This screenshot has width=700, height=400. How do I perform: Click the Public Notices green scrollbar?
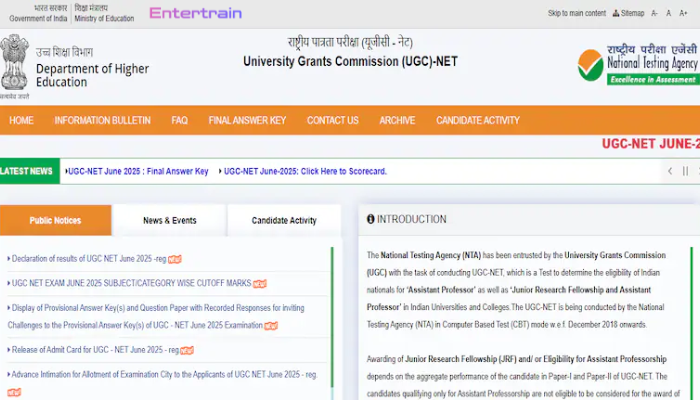pyautogui.click(x=332, y=317)
